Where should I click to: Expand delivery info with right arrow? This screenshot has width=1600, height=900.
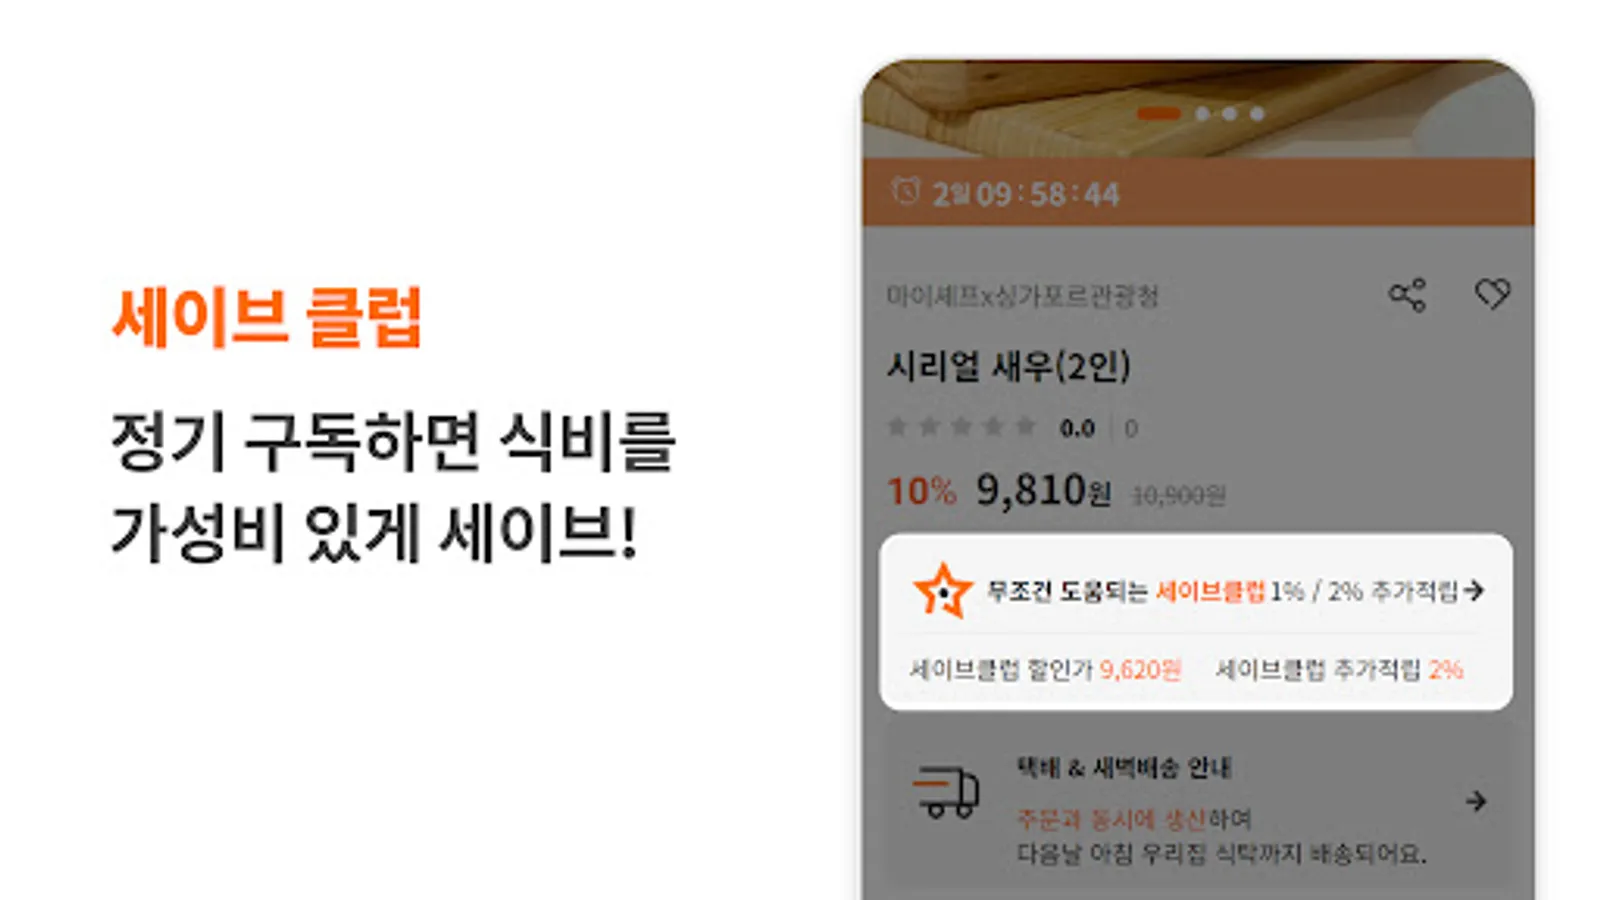coord(1475,801)
